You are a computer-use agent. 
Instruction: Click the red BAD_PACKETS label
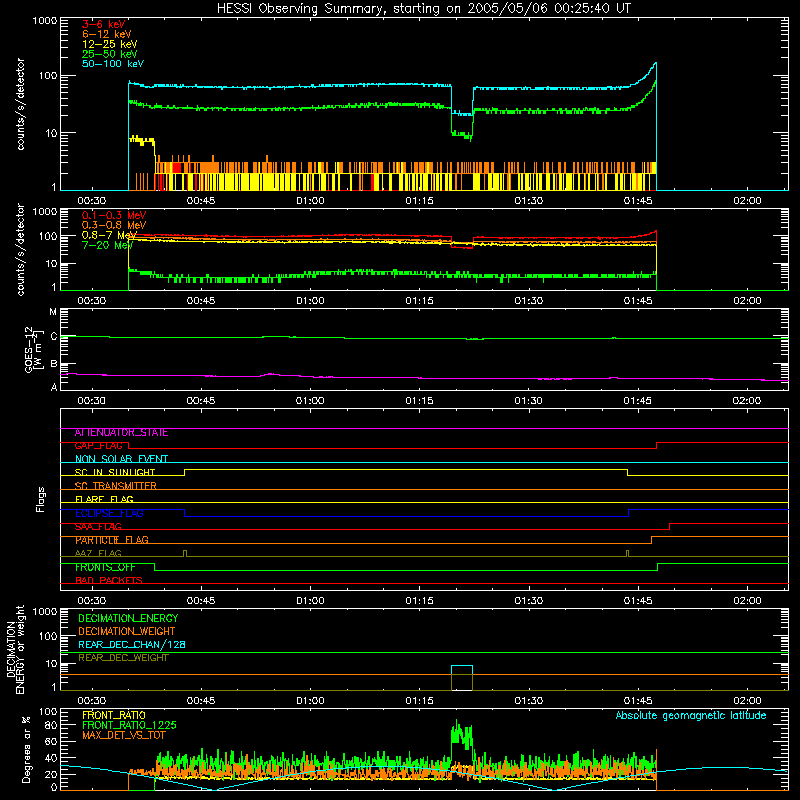point(109,581)
